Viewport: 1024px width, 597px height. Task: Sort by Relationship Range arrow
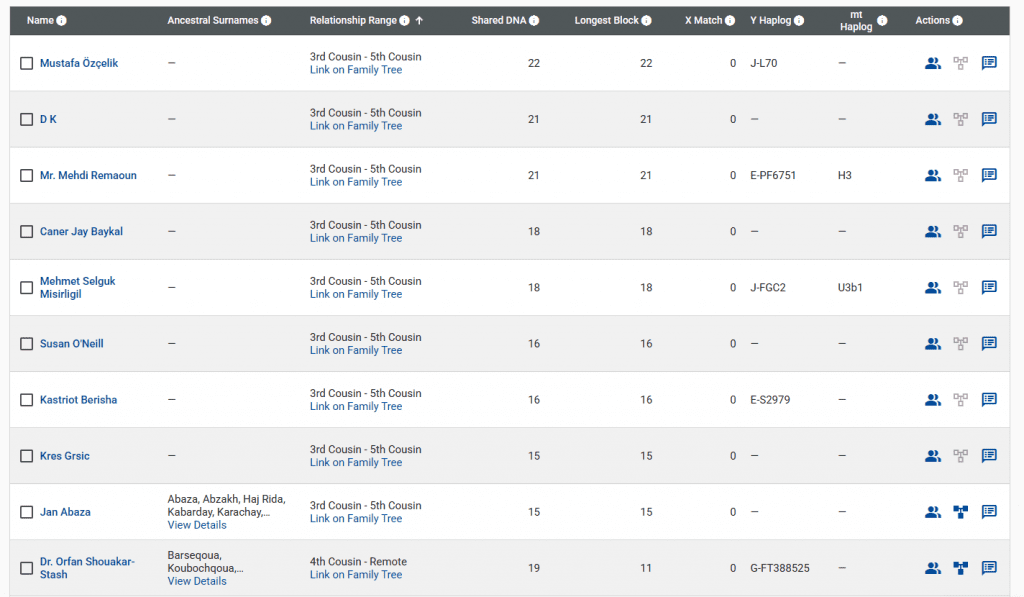[x=419, y=21]
